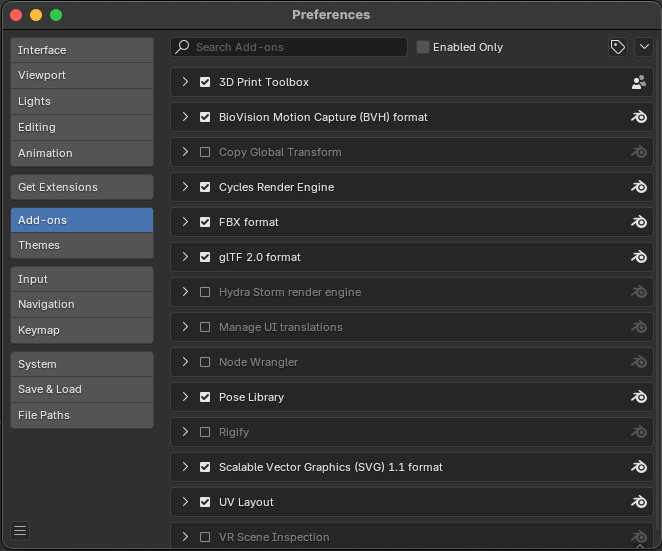Open the Lights preferences
Viewport: 662px width, 551px height.
tap(82, 101)
